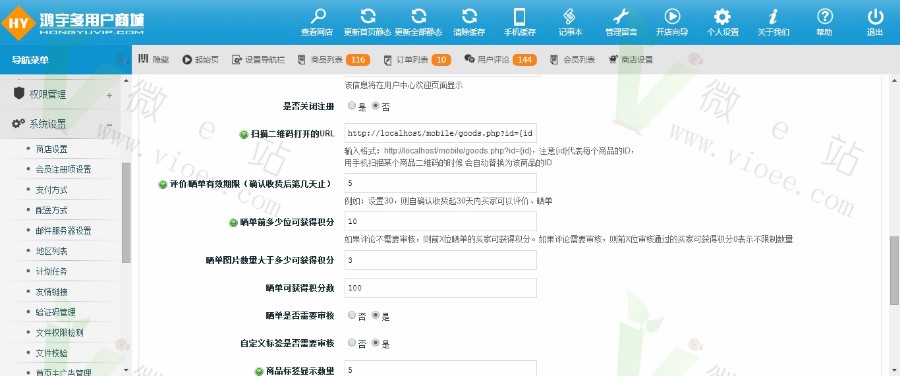Open 个人设置 gear icon

[x=722, y=16]
